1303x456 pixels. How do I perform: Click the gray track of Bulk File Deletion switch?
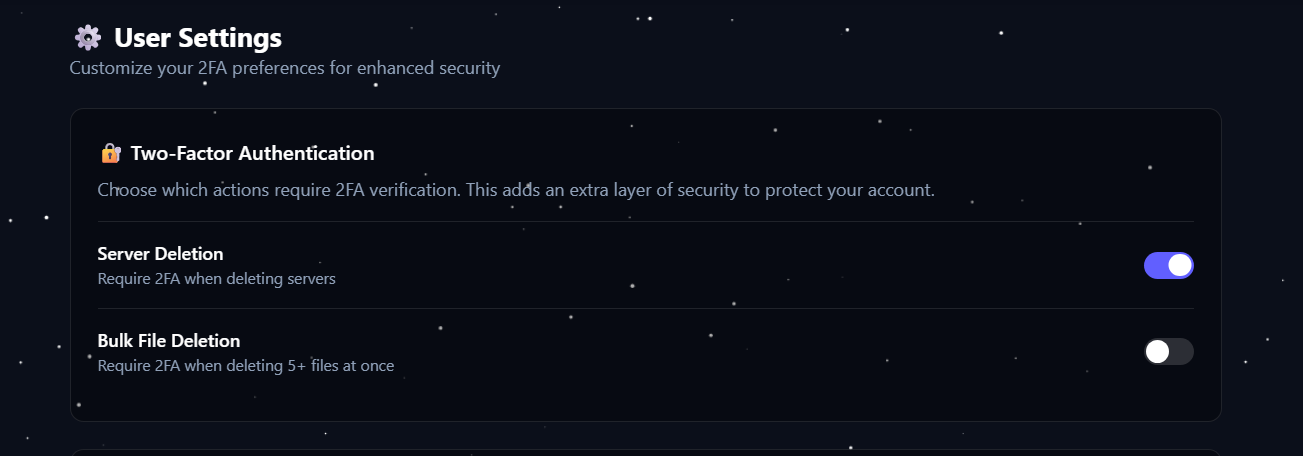(1182, 352)
